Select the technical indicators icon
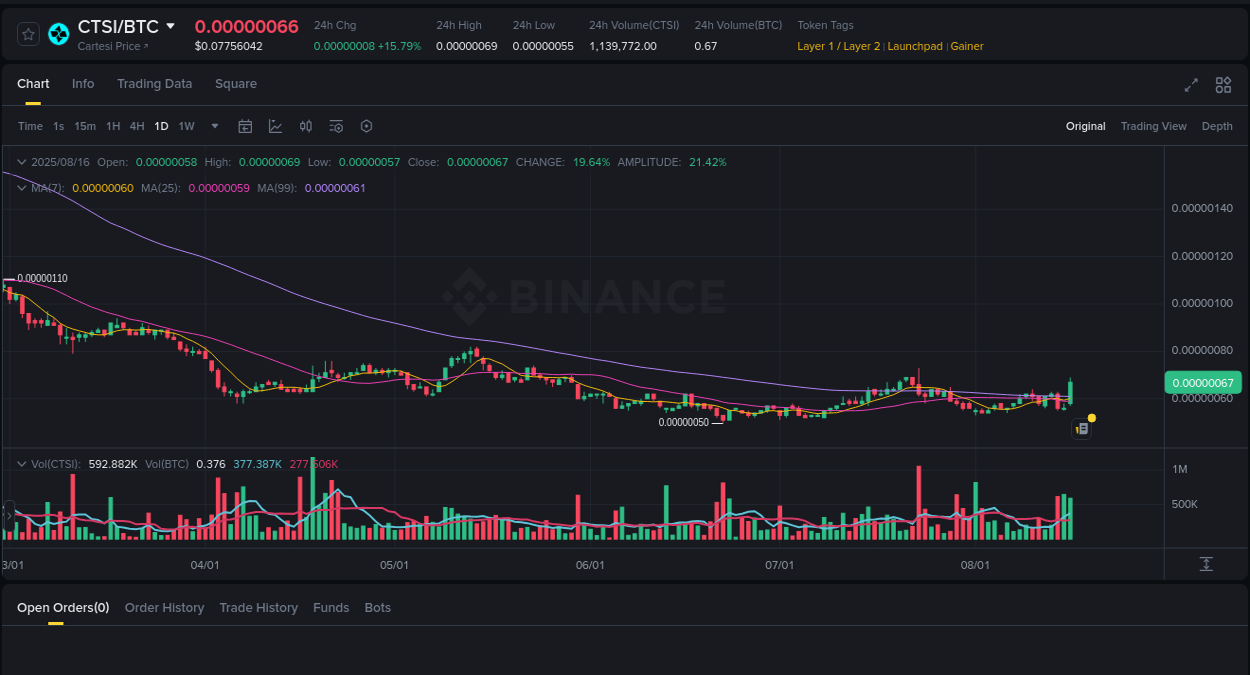Viewport: 1250px width, 675px height. click(x=275, y=126)
